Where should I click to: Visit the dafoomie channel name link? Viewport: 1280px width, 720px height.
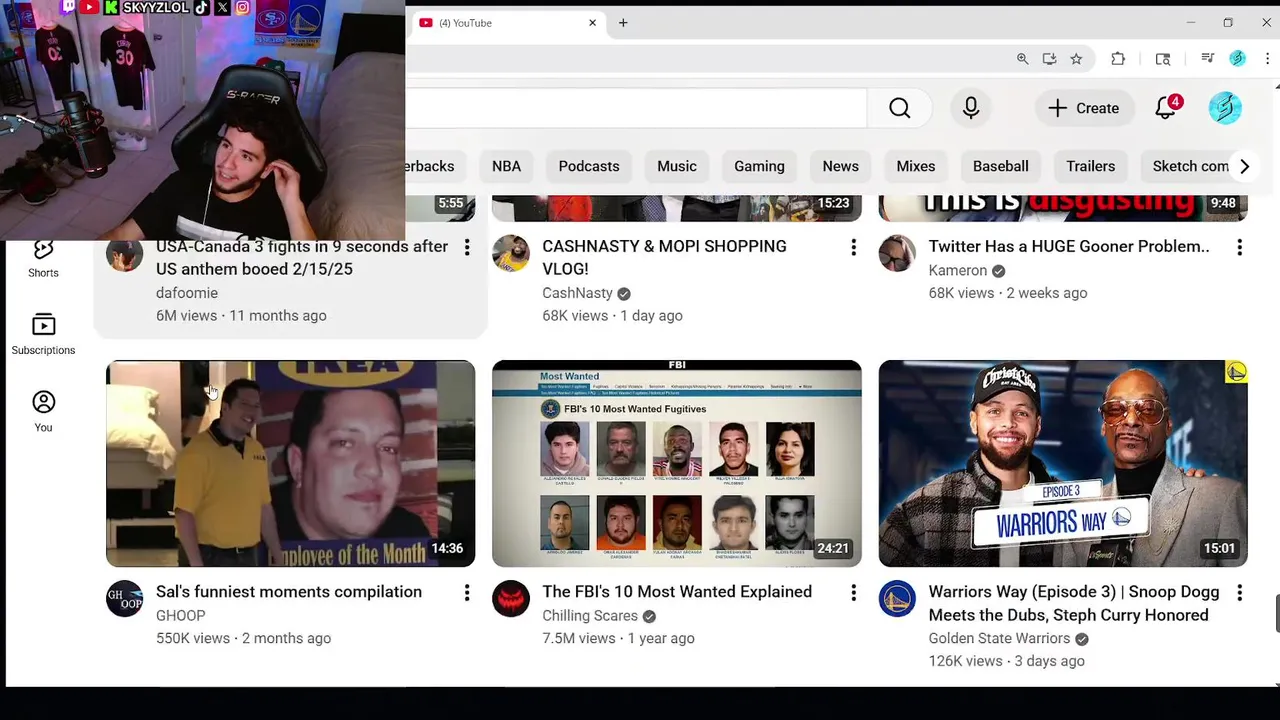click(x=187, y=293)
